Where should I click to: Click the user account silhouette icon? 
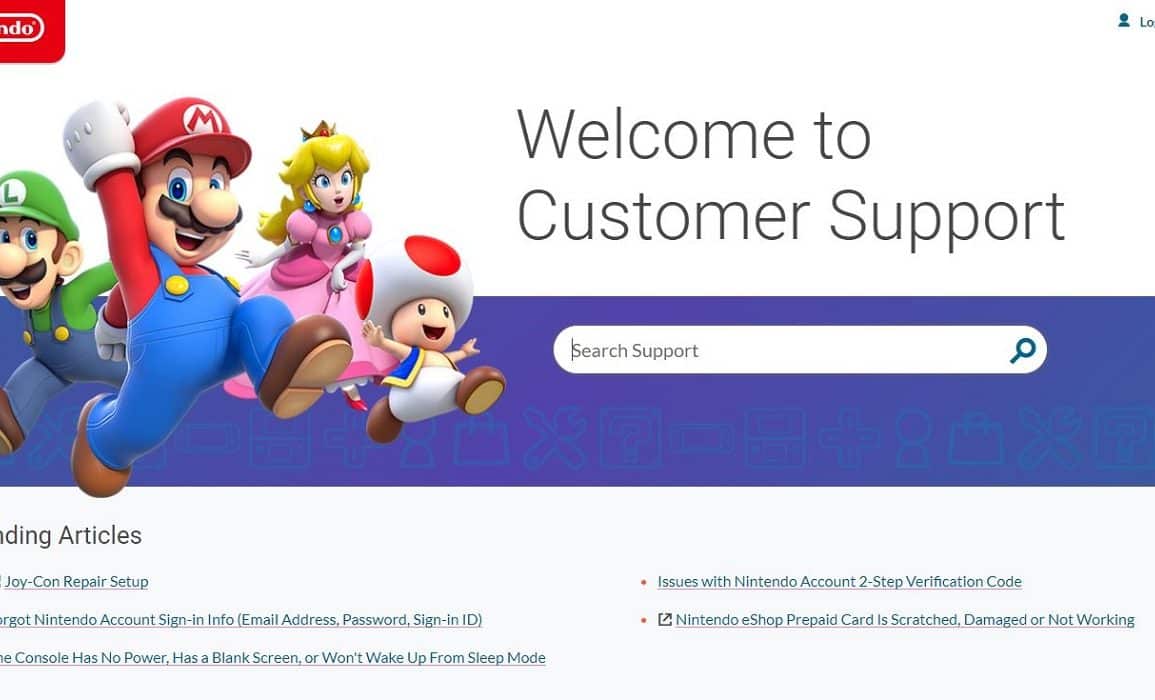coord(1123,21)
